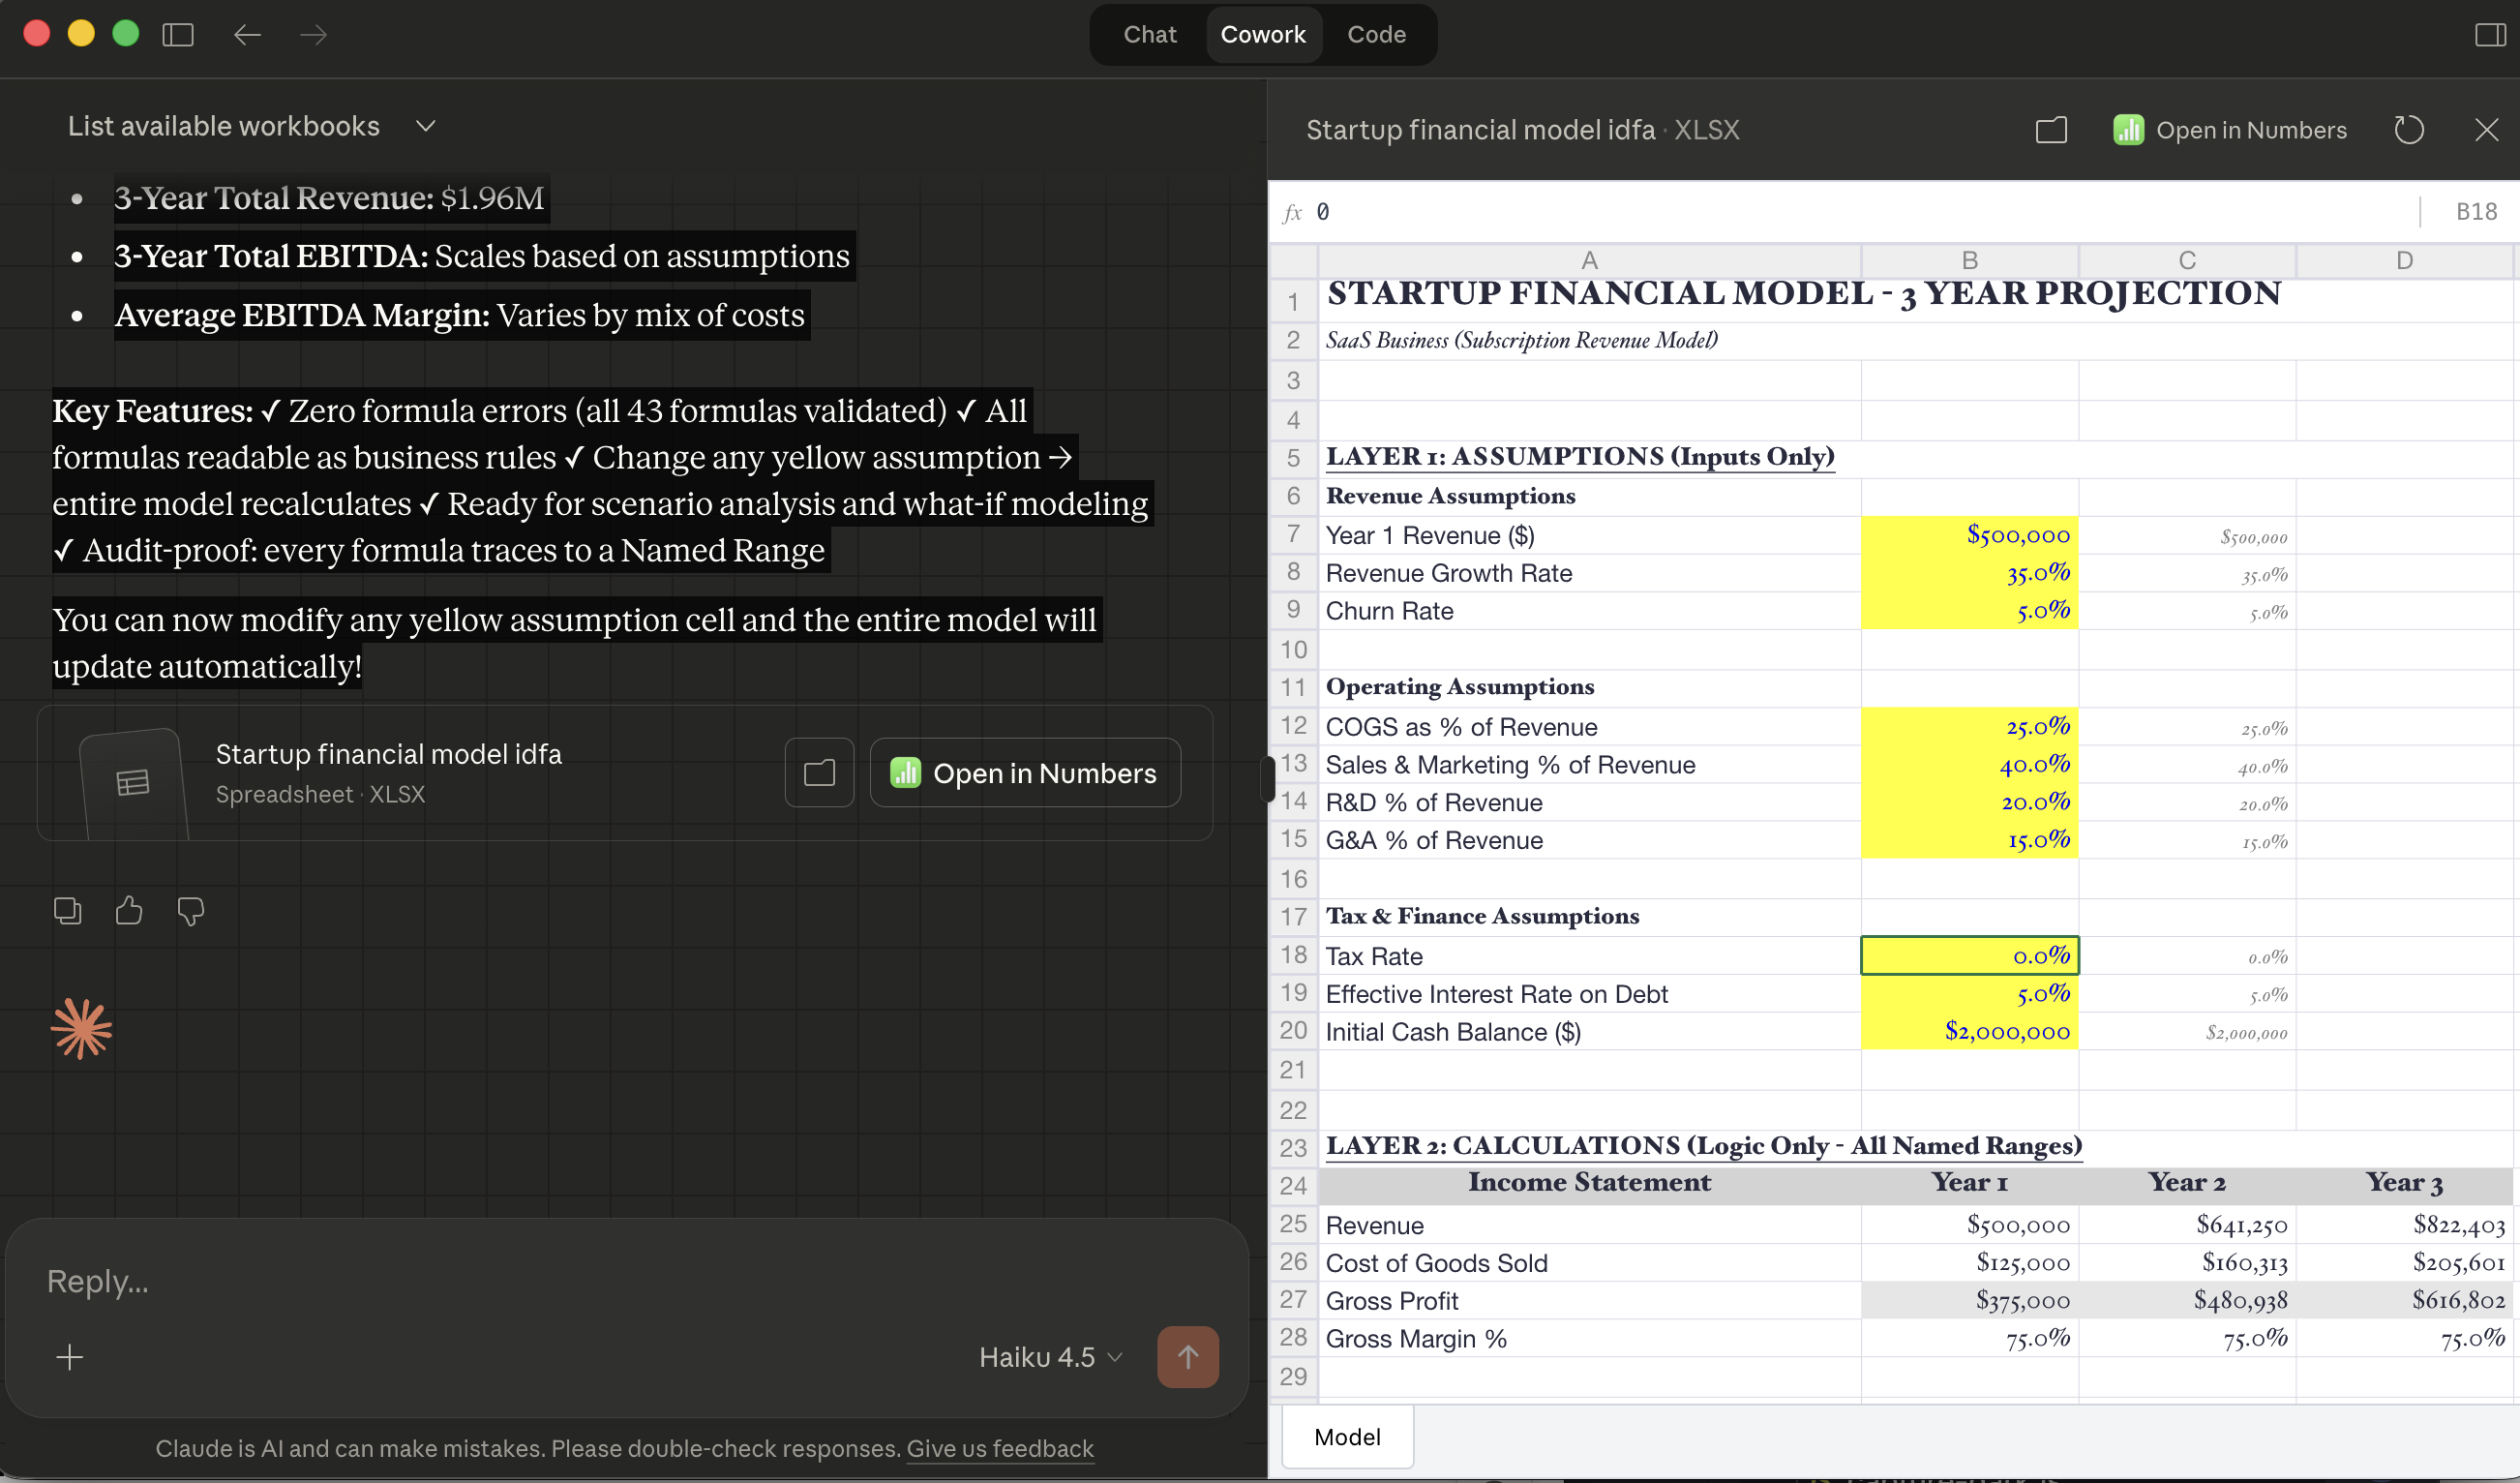Viewport: 2520px width, 1483px height.
Task: Send the reply with the upward arrow button
Action: coord(1187,1357)
